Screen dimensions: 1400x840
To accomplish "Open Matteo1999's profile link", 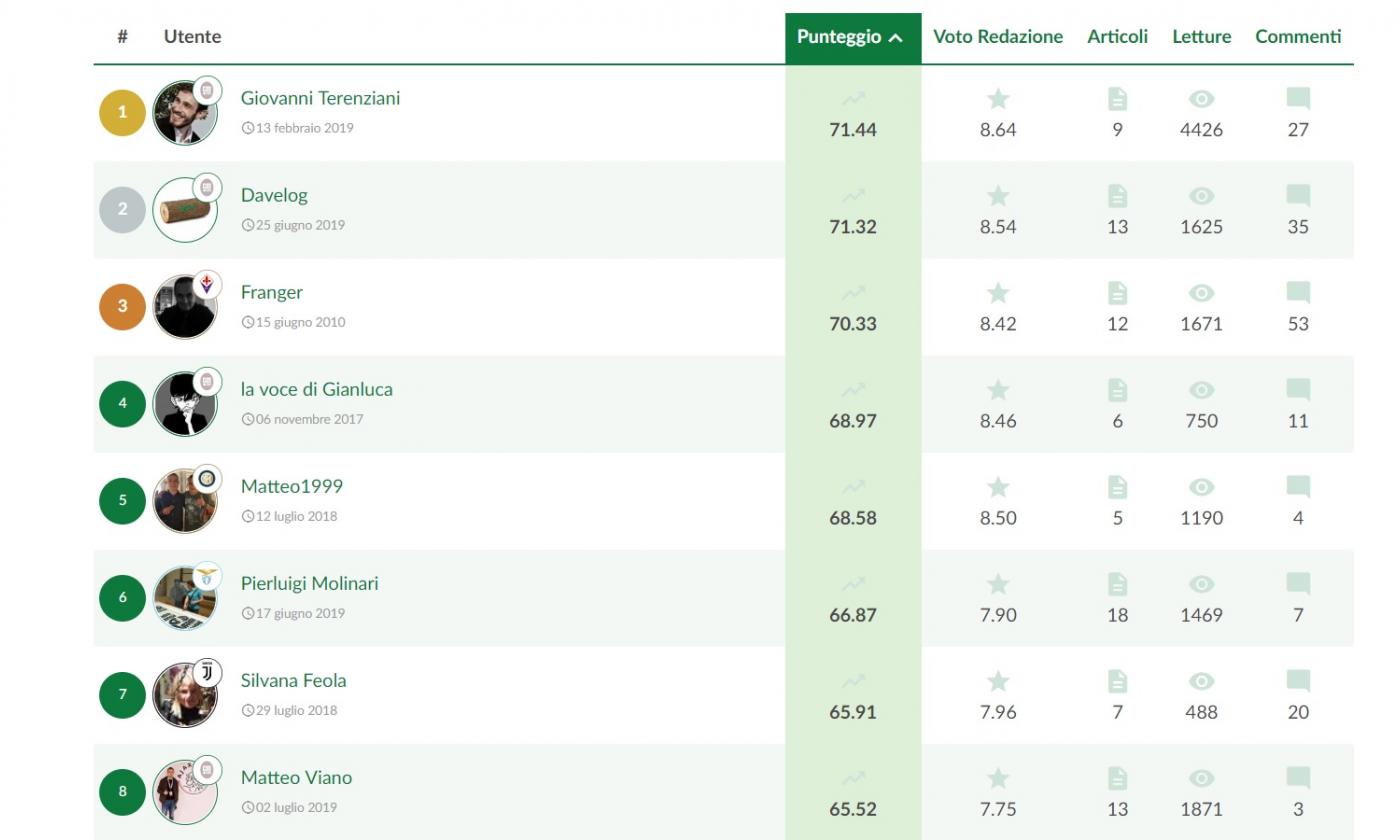I will 292,486.
